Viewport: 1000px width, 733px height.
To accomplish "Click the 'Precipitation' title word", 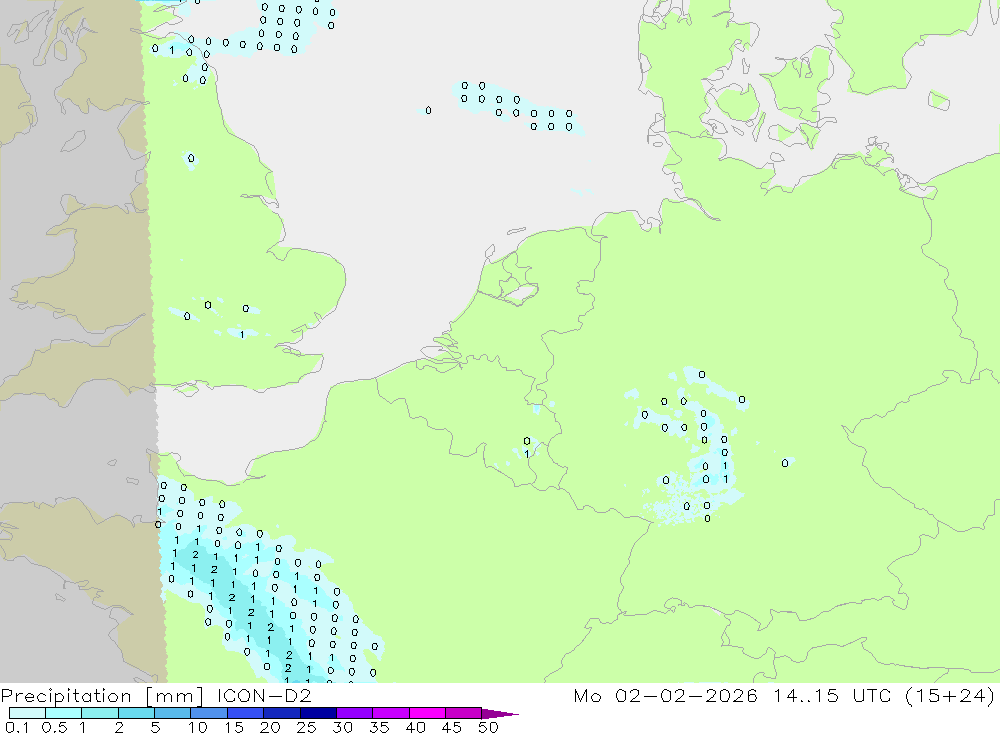I will point(66,696).
